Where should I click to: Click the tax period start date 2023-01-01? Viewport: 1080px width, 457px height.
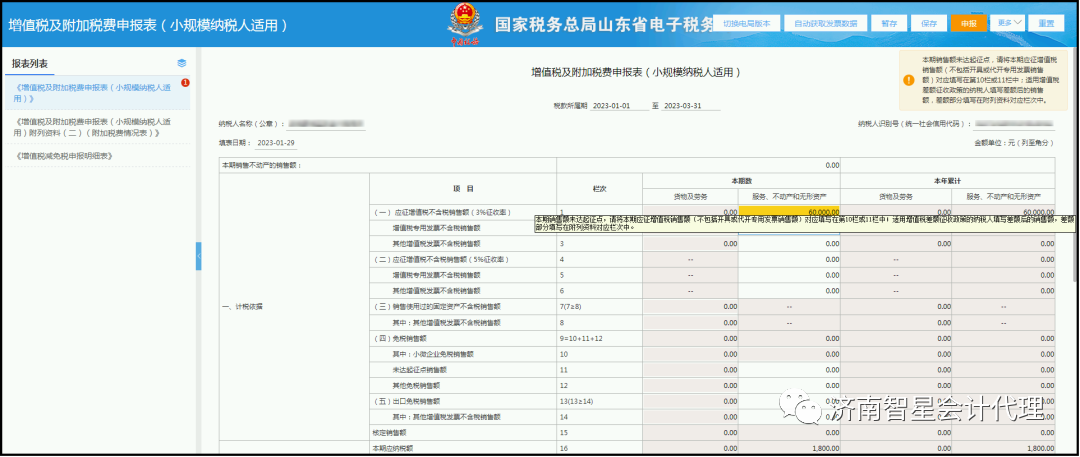tap(619, 105)
